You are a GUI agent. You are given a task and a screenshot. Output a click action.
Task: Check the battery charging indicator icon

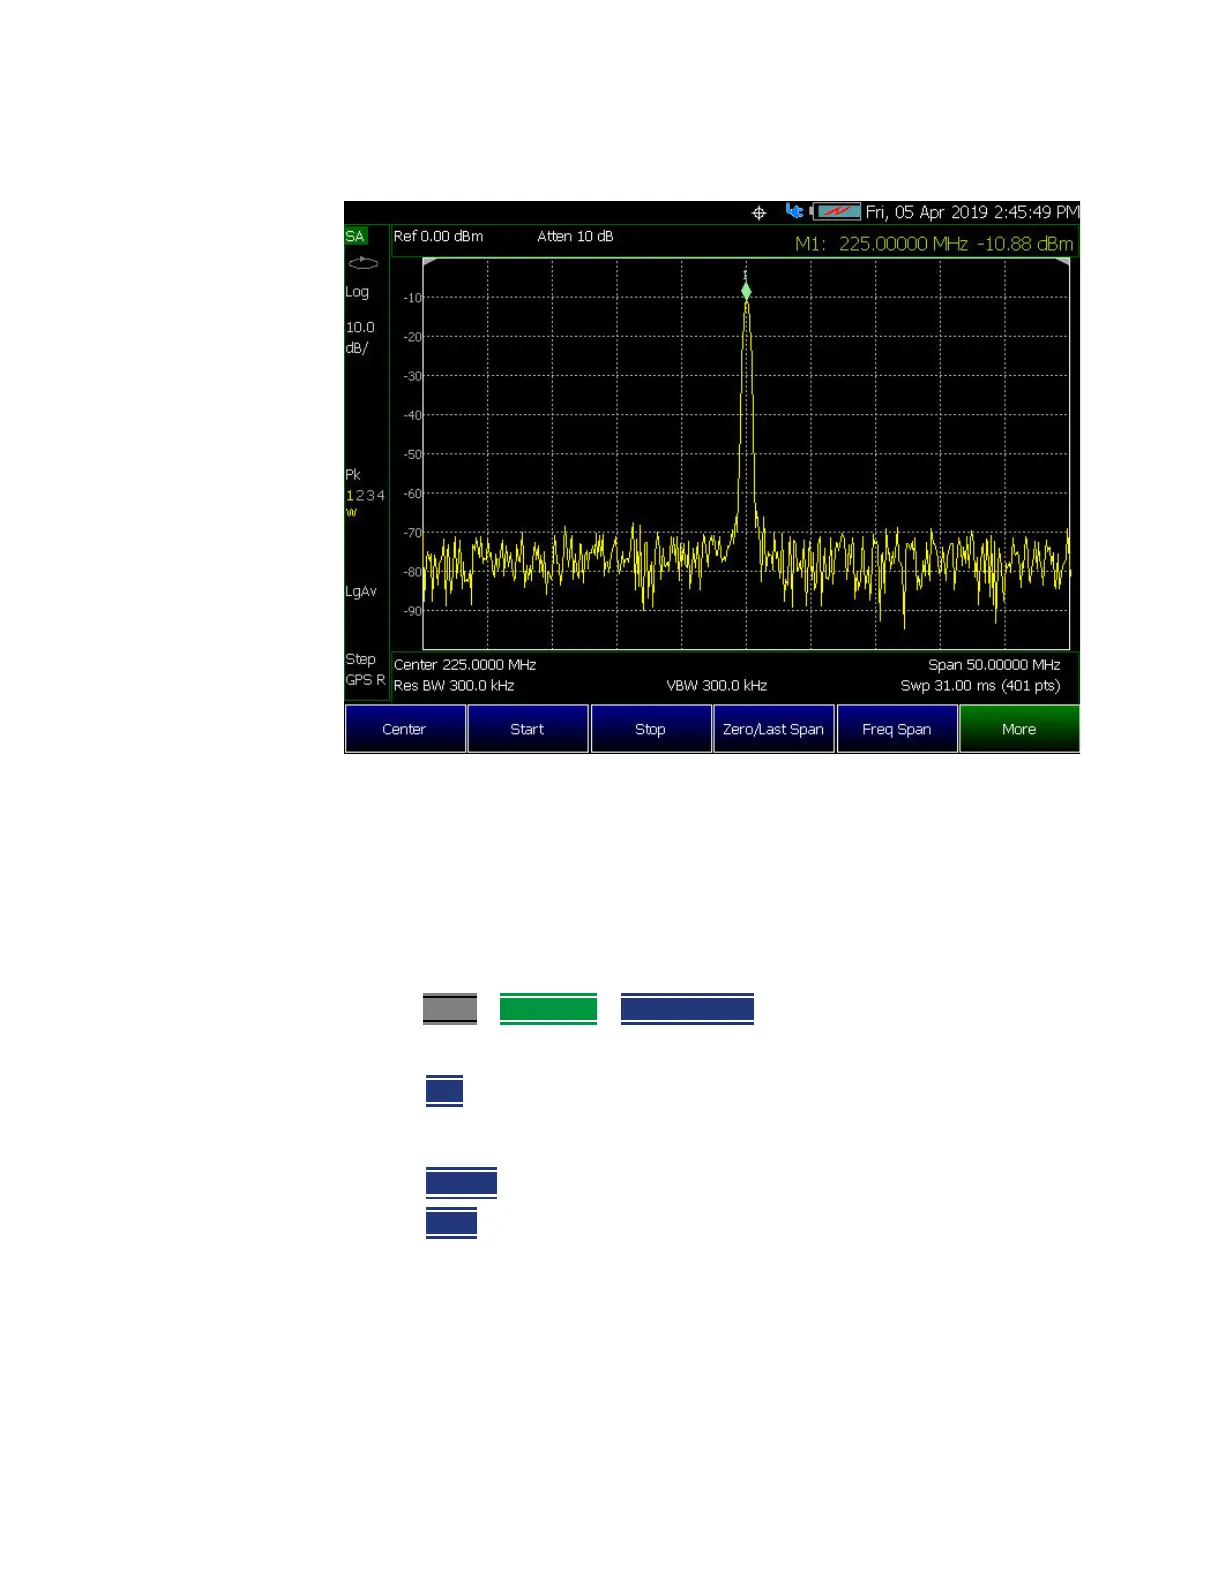click(836, 212)
